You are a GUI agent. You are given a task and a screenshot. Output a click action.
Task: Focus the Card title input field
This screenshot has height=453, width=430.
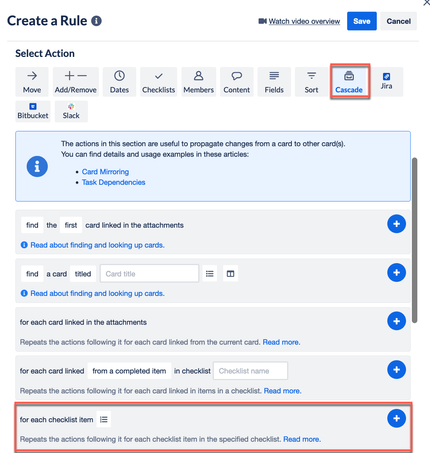pyautogui.click(x=149, y=274)
